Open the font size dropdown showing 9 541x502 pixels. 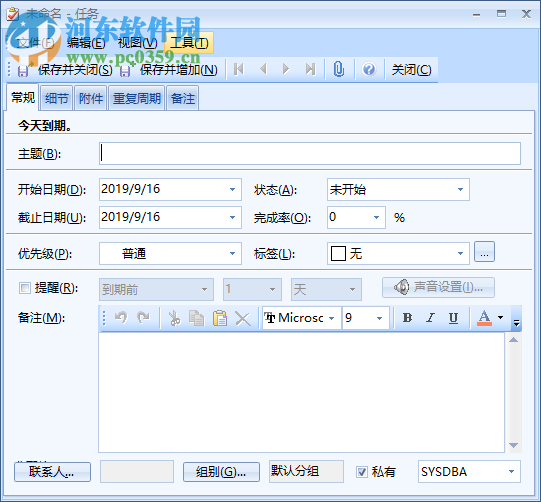379,318
